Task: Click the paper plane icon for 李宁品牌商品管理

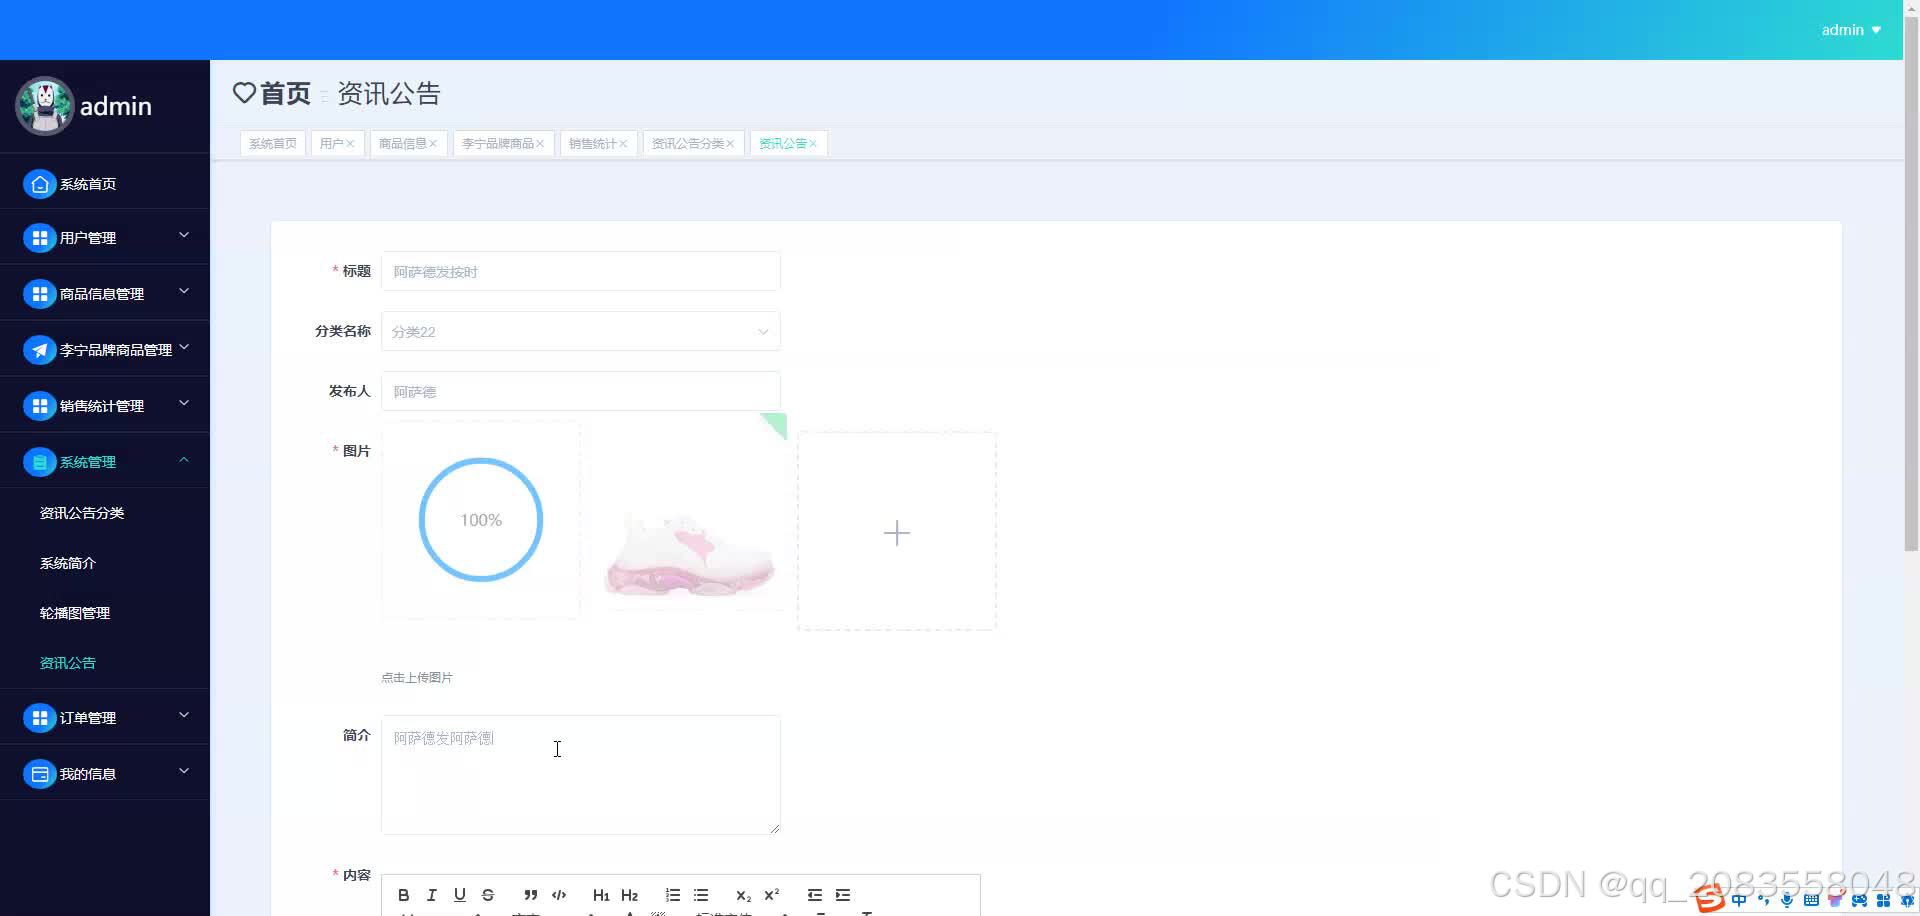Action: 39,350
